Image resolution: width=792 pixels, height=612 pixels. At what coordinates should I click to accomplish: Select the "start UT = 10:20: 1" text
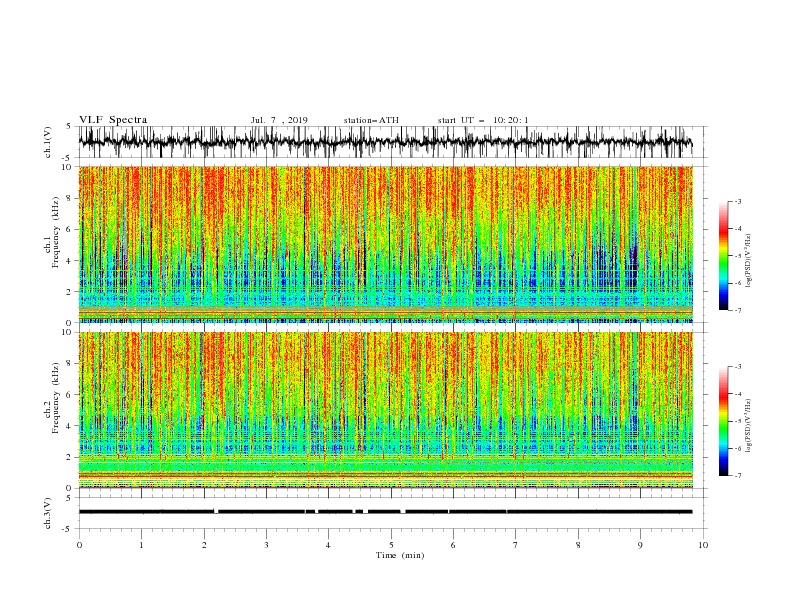click(483, 120)
